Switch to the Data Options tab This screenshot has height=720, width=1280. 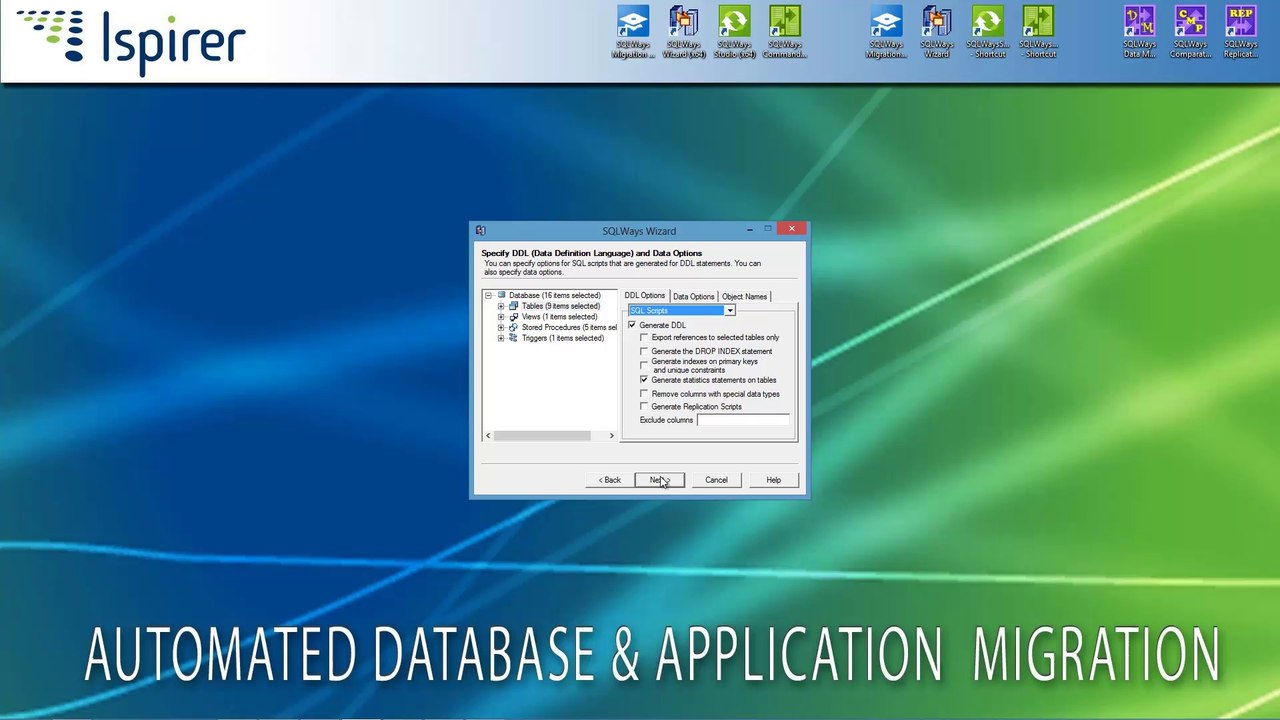(693, 296)
